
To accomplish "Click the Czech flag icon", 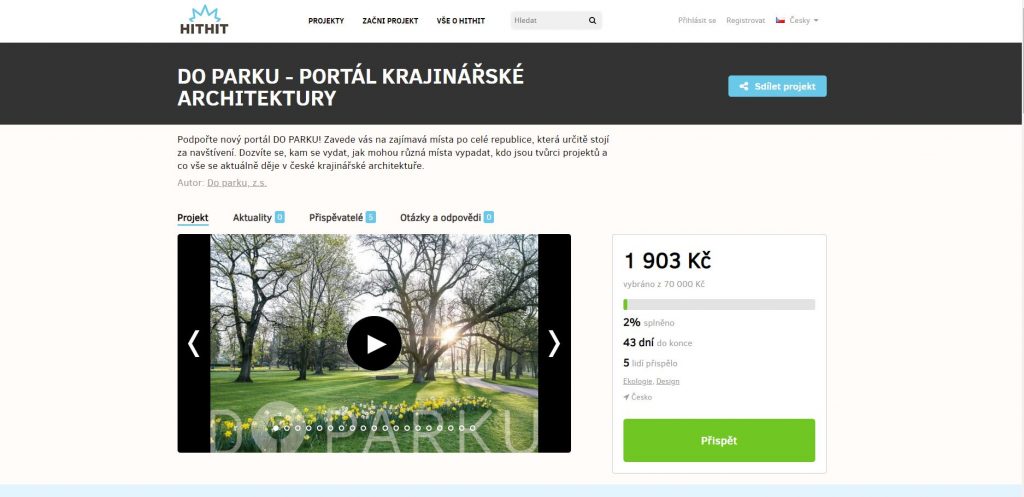I will 780,20.
